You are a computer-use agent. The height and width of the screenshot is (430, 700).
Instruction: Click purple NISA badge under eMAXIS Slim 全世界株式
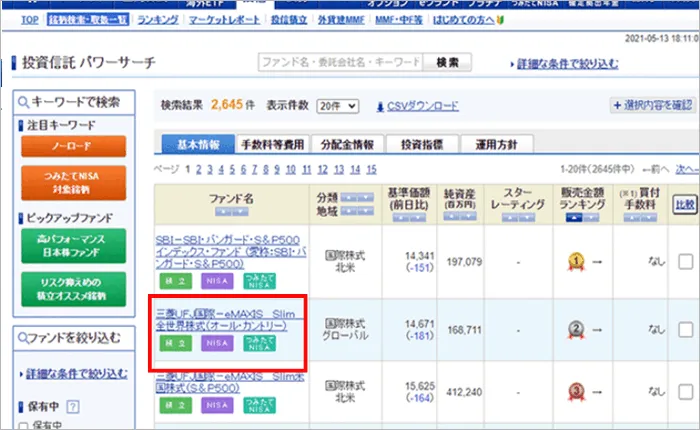point(217,343)
